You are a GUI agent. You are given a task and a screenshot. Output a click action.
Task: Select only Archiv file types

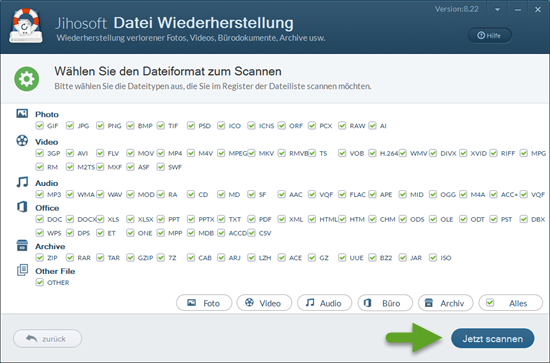click(x=445, y=303)
